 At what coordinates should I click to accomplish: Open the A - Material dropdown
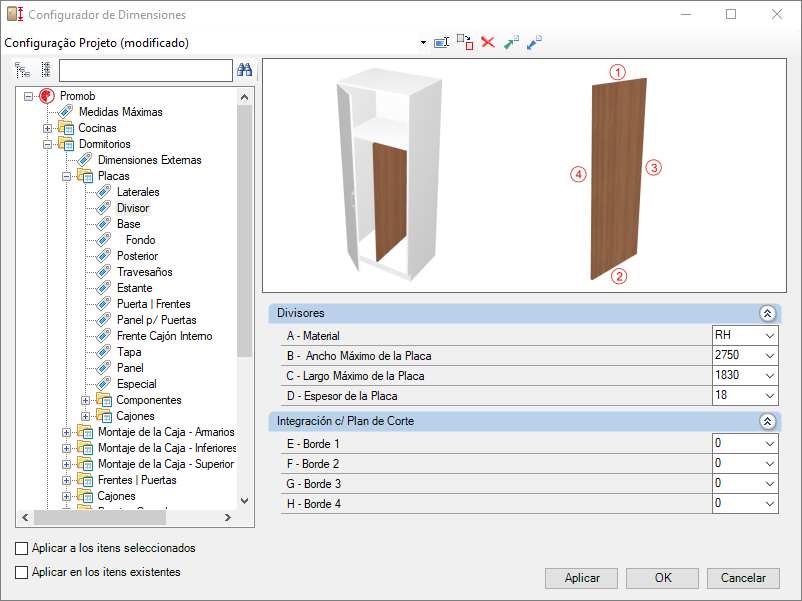[x=770, y=336]
